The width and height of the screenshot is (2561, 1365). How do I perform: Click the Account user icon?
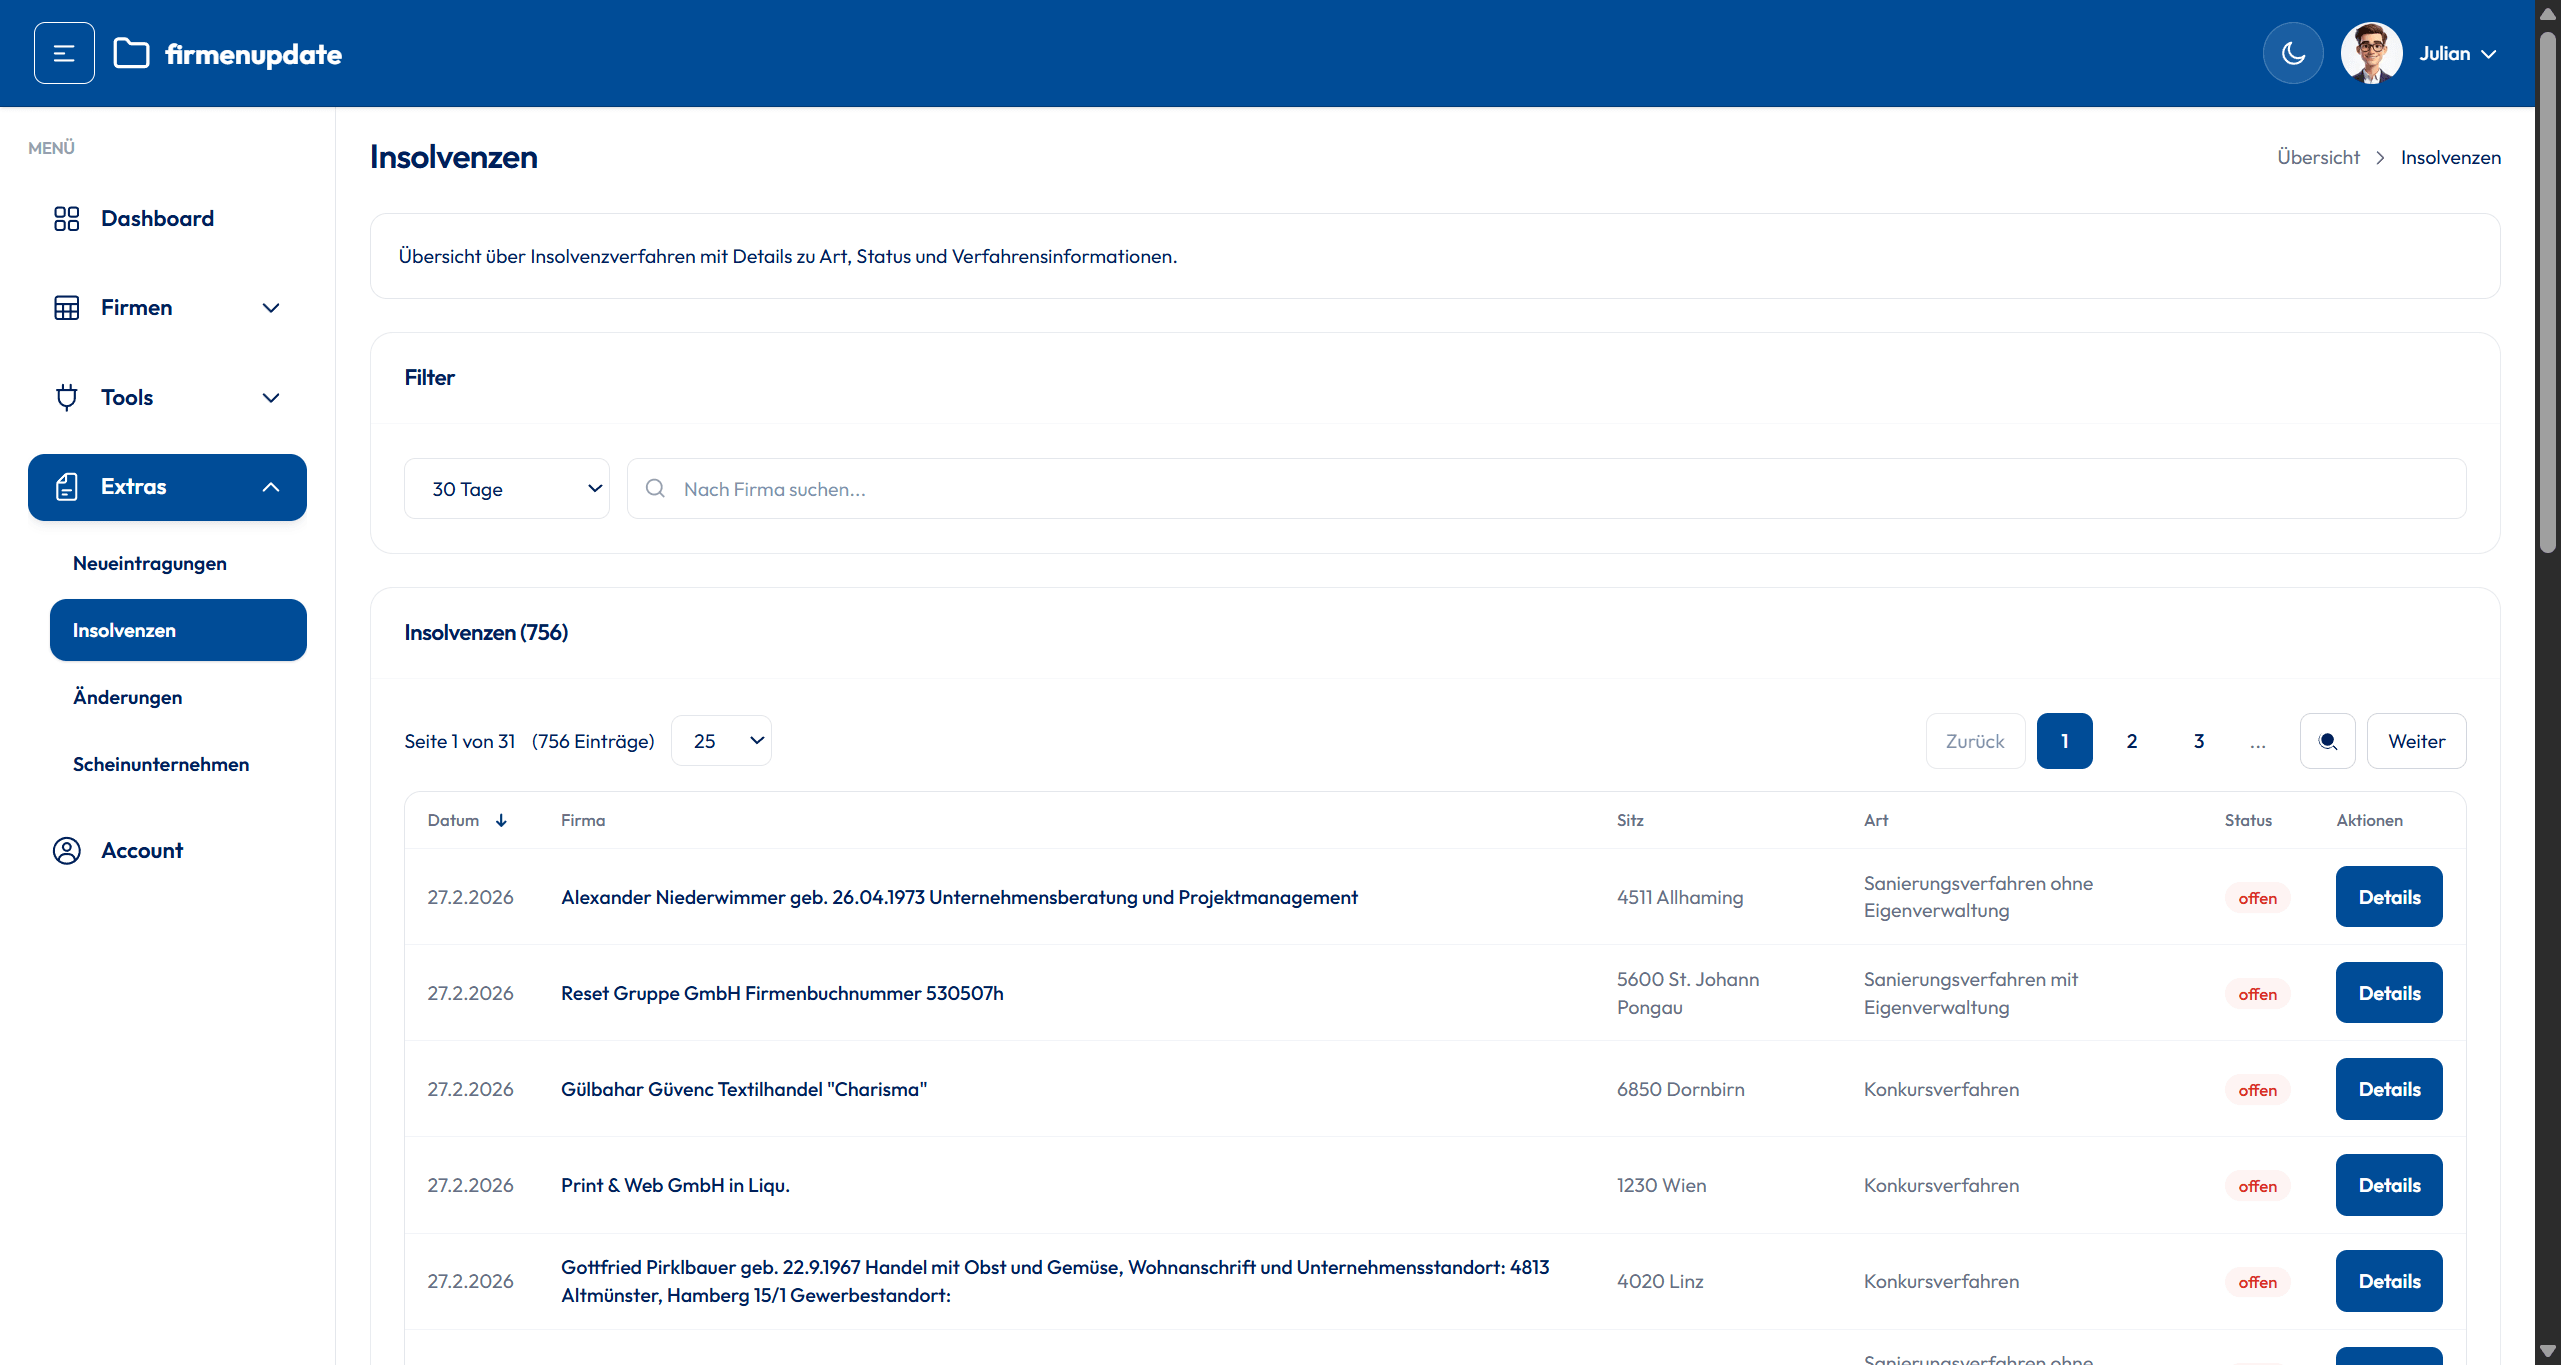pyautogui.click(x=66, y=850)
